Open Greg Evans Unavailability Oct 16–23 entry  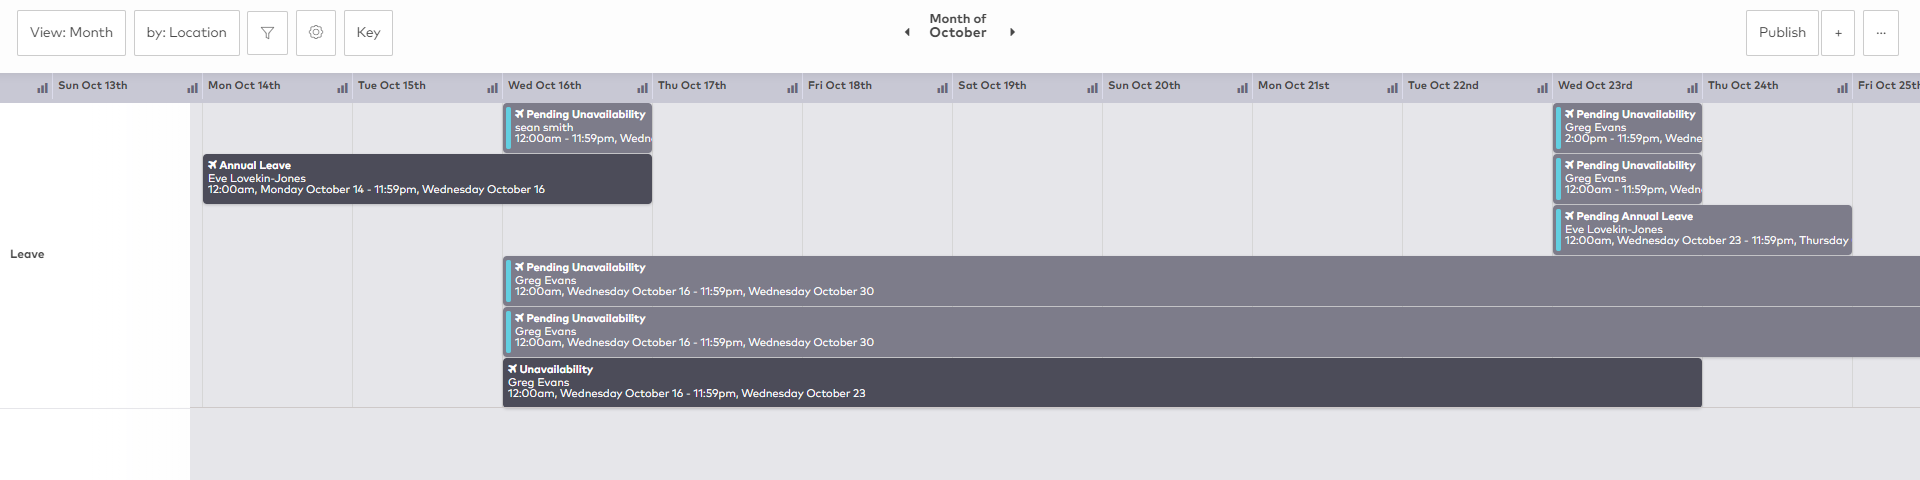pyautogui.click(x=1100, y=383)
